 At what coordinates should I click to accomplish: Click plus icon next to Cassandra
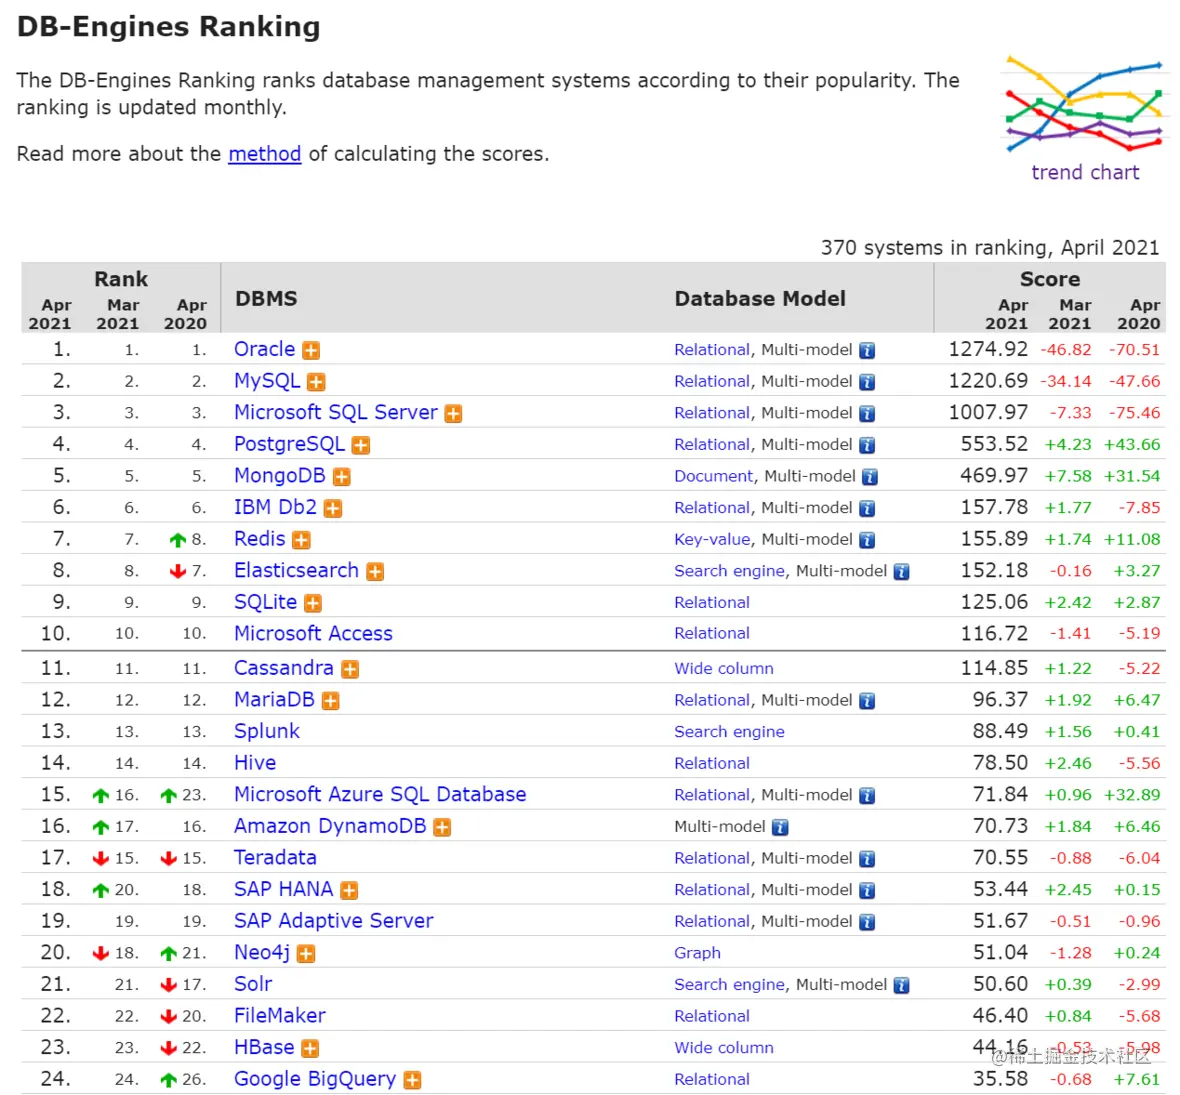[x=350, y=669]
